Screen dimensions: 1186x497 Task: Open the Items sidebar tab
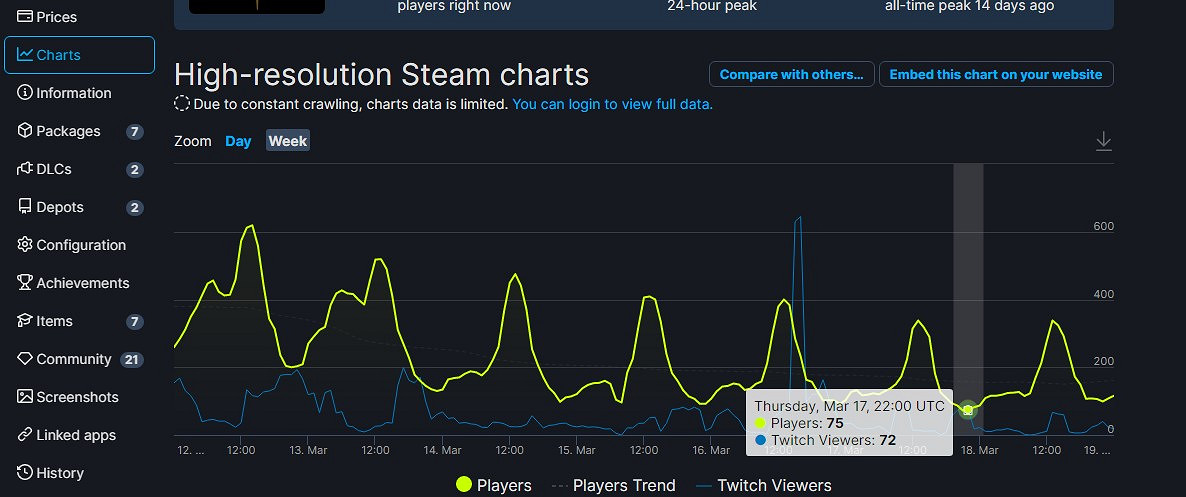pyautogui.click(x=54, y=321)
